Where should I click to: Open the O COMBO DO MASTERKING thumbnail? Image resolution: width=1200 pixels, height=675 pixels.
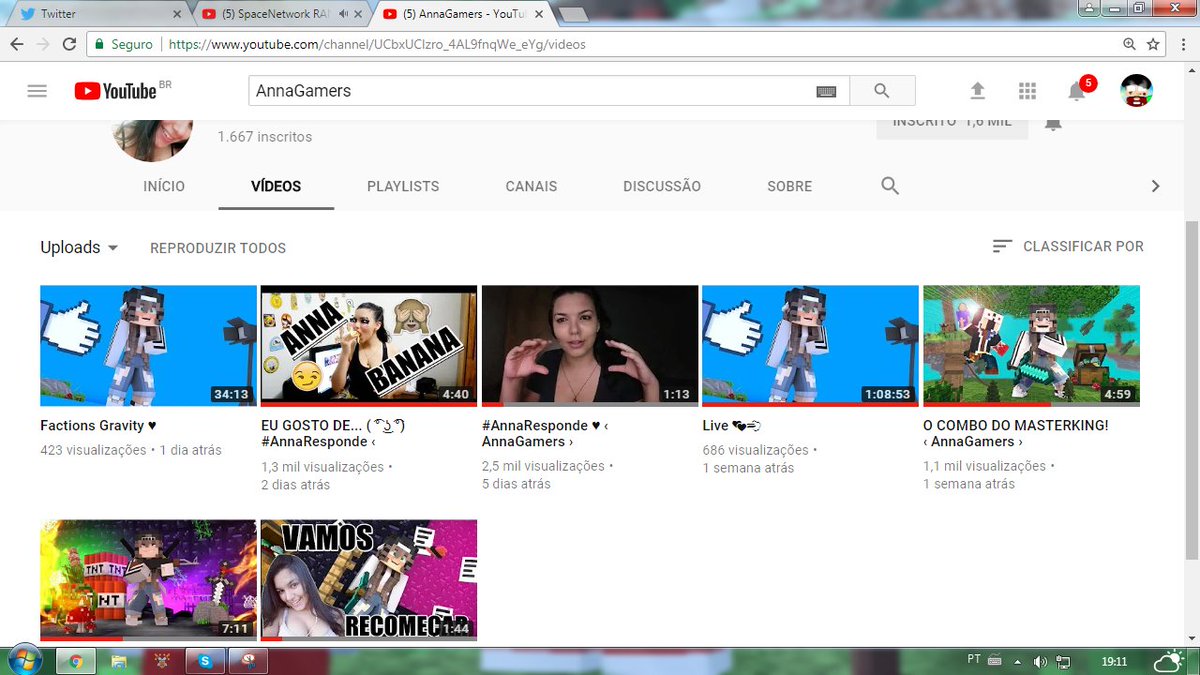coord(1031,346)
